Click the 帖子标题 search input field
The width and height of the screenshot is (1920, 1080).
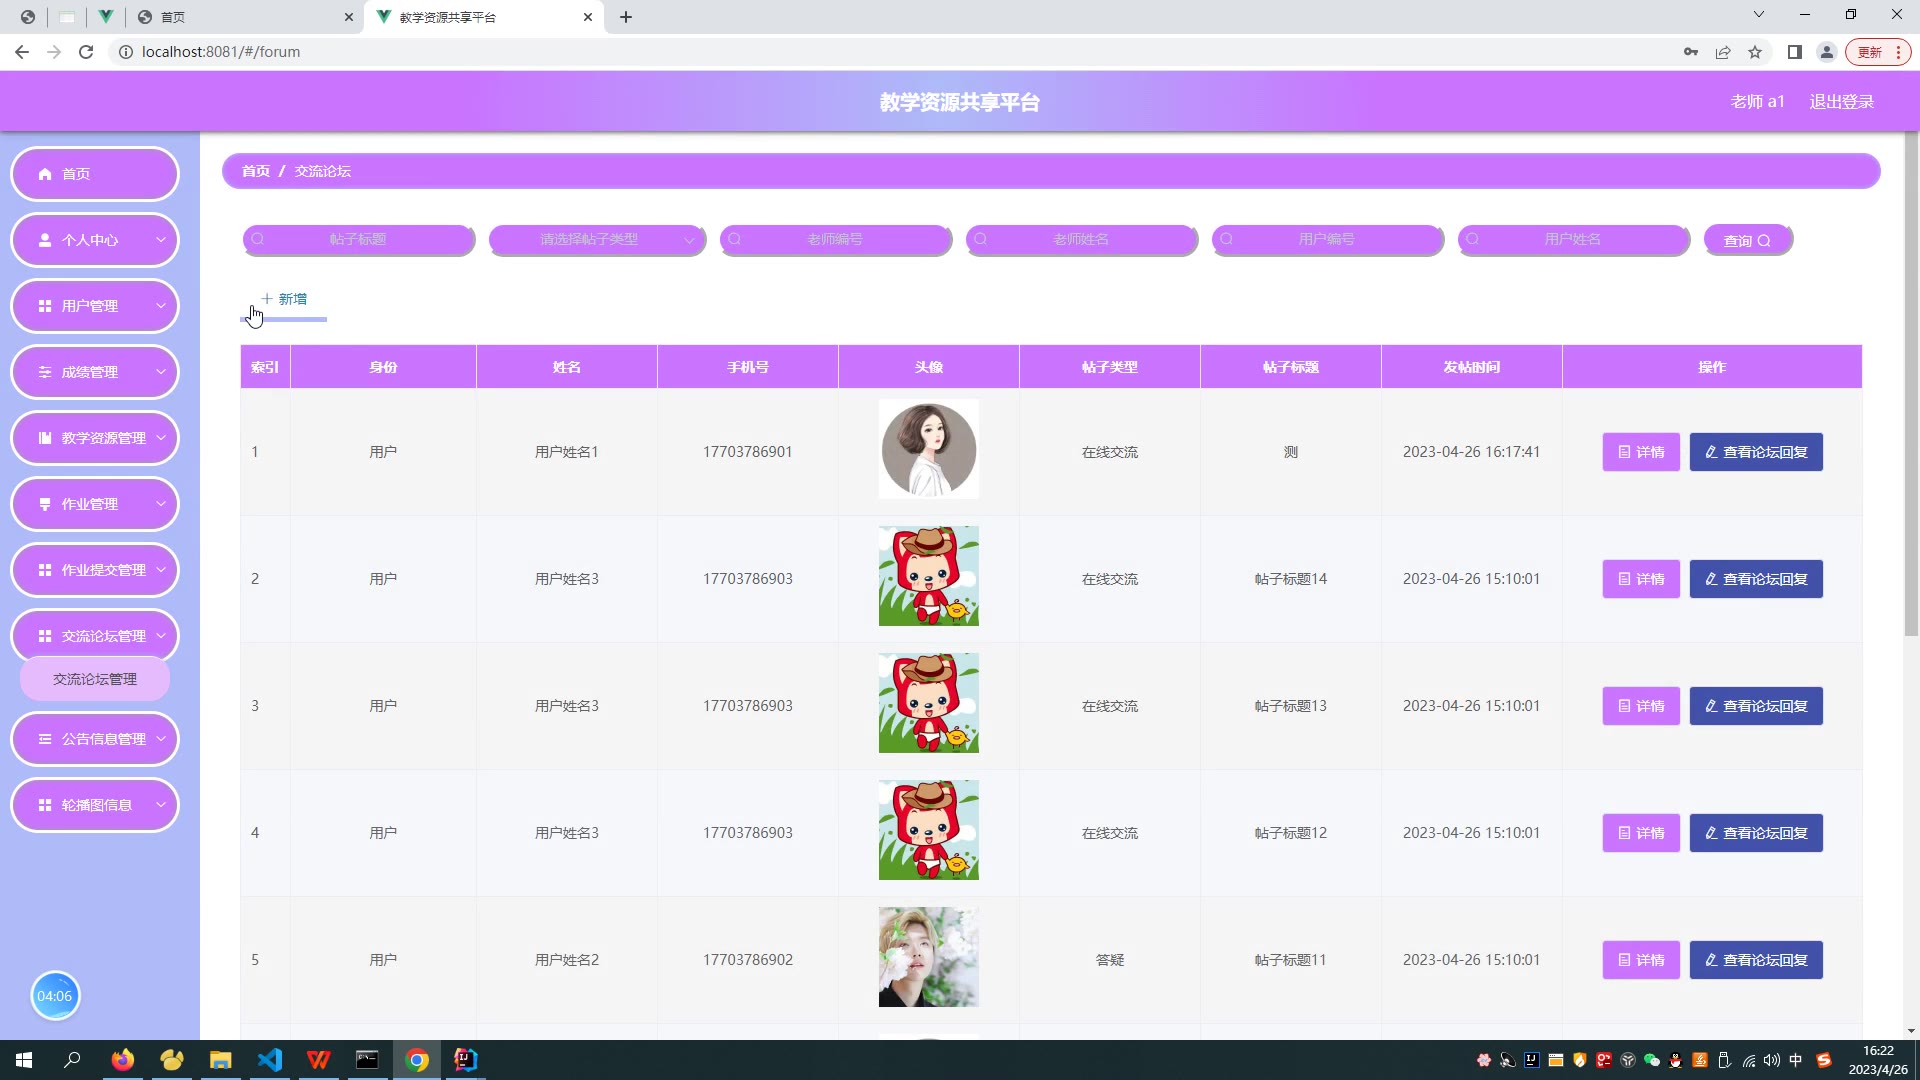(x=358, y=240)
